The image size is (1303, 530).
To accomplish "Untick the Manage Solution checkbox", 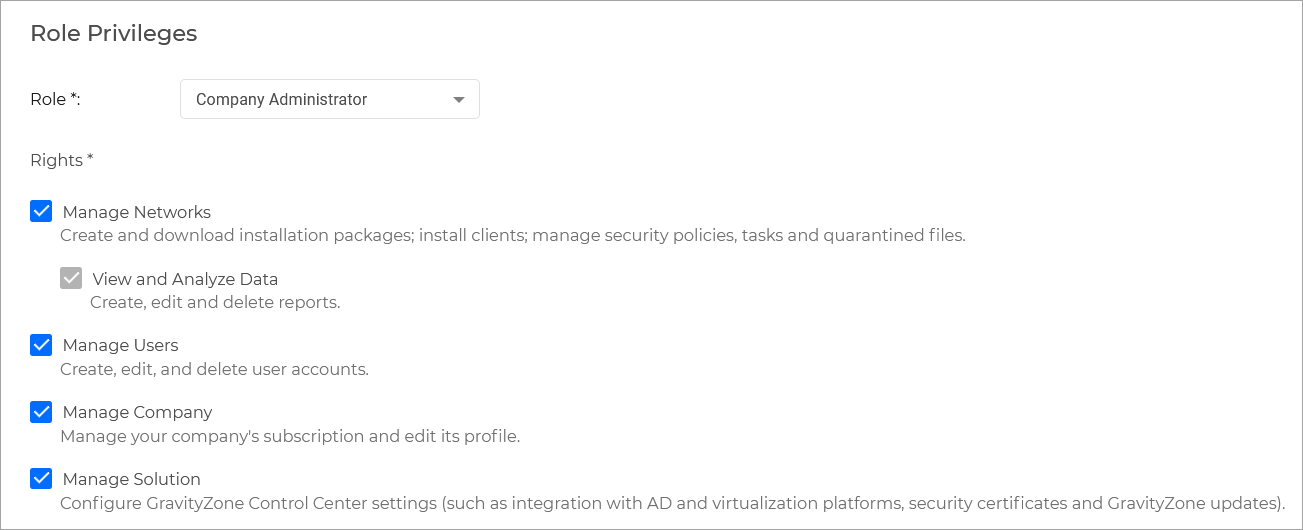I will click(x=41, y=478).
